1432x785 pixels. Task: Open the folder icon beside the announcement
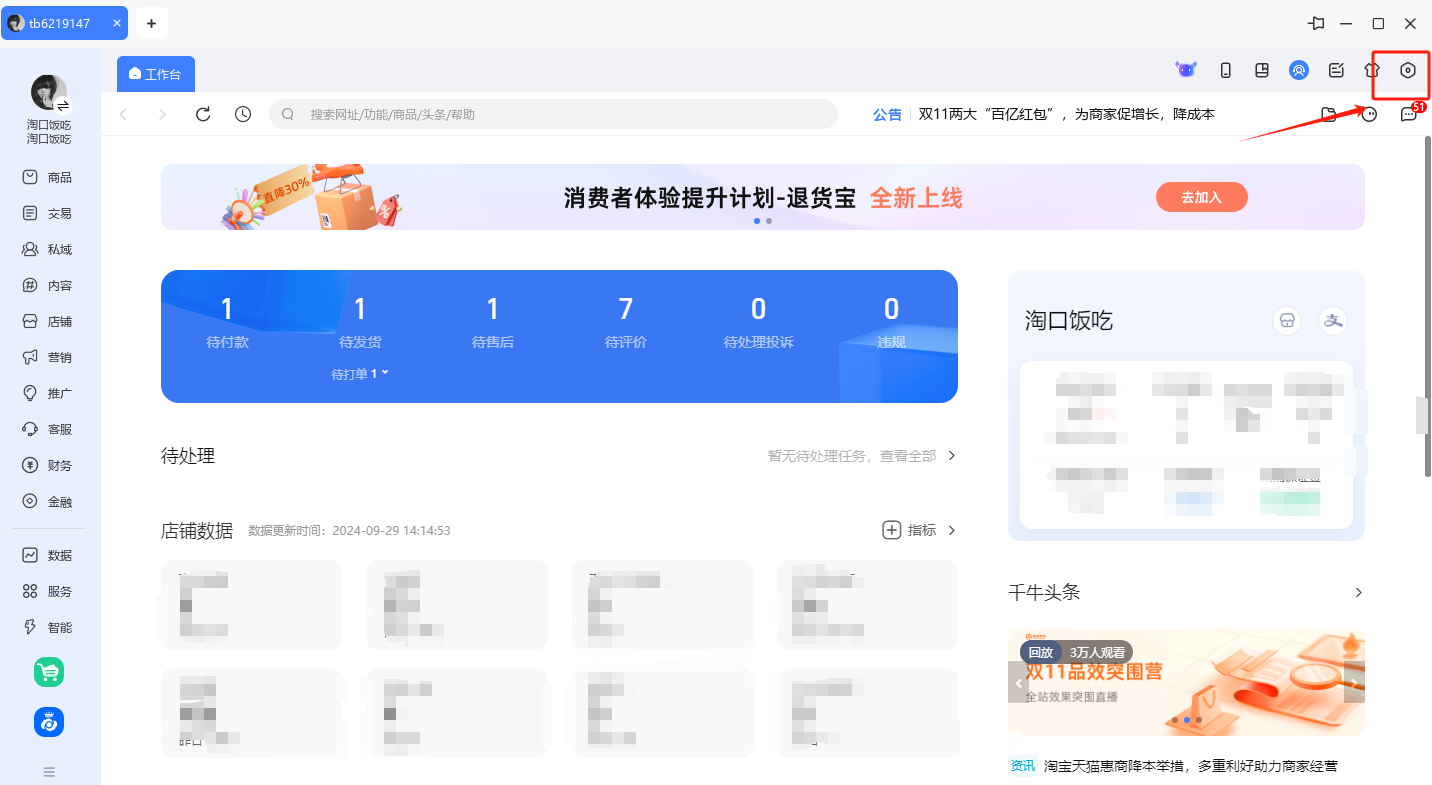(1329, 114)
